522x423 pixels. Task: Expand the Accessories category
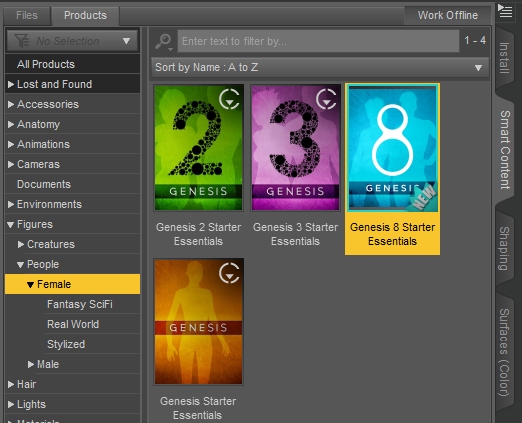[x=11, y=104]
